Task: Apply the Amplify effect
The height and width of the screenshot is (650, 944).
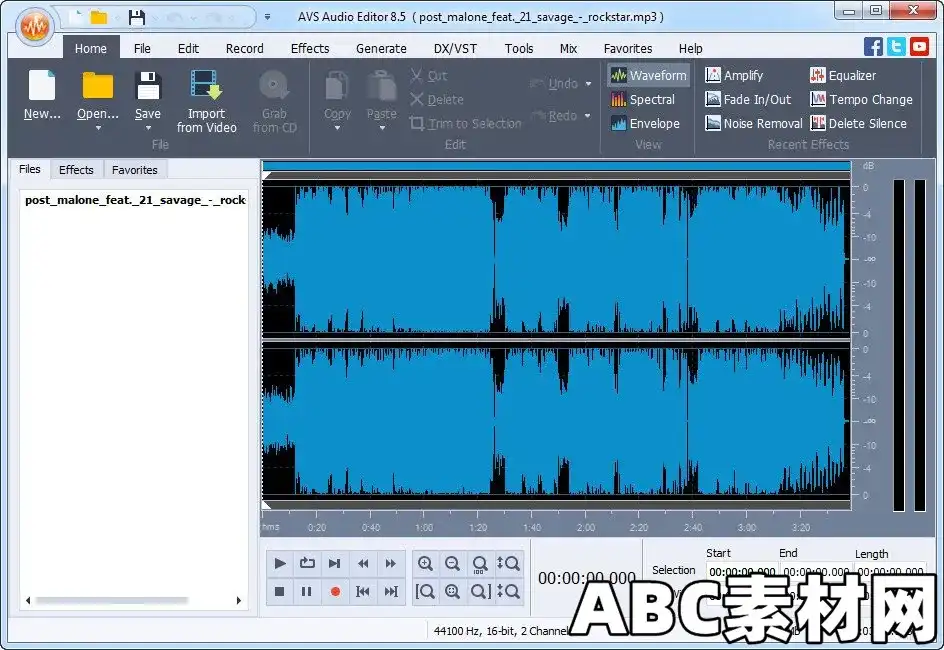Action: 734,75
